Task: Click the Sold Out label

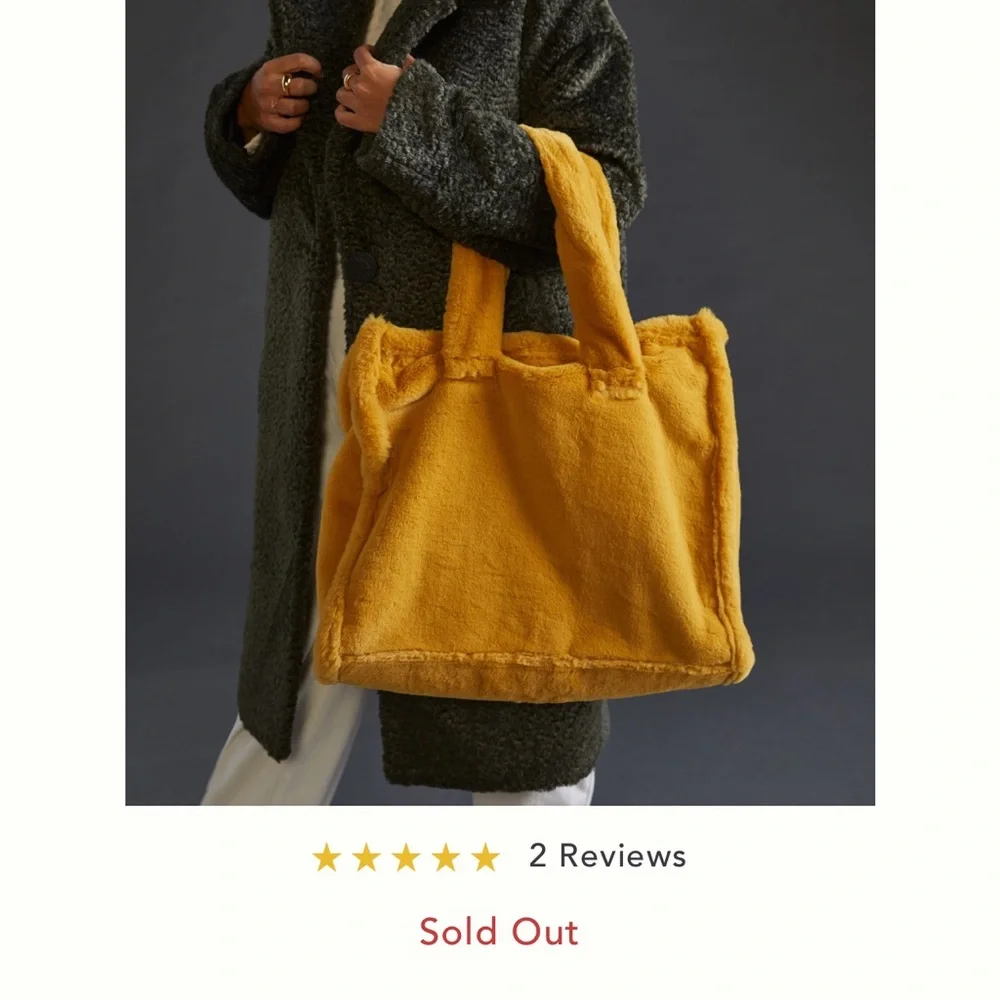Action: [499, 932]
